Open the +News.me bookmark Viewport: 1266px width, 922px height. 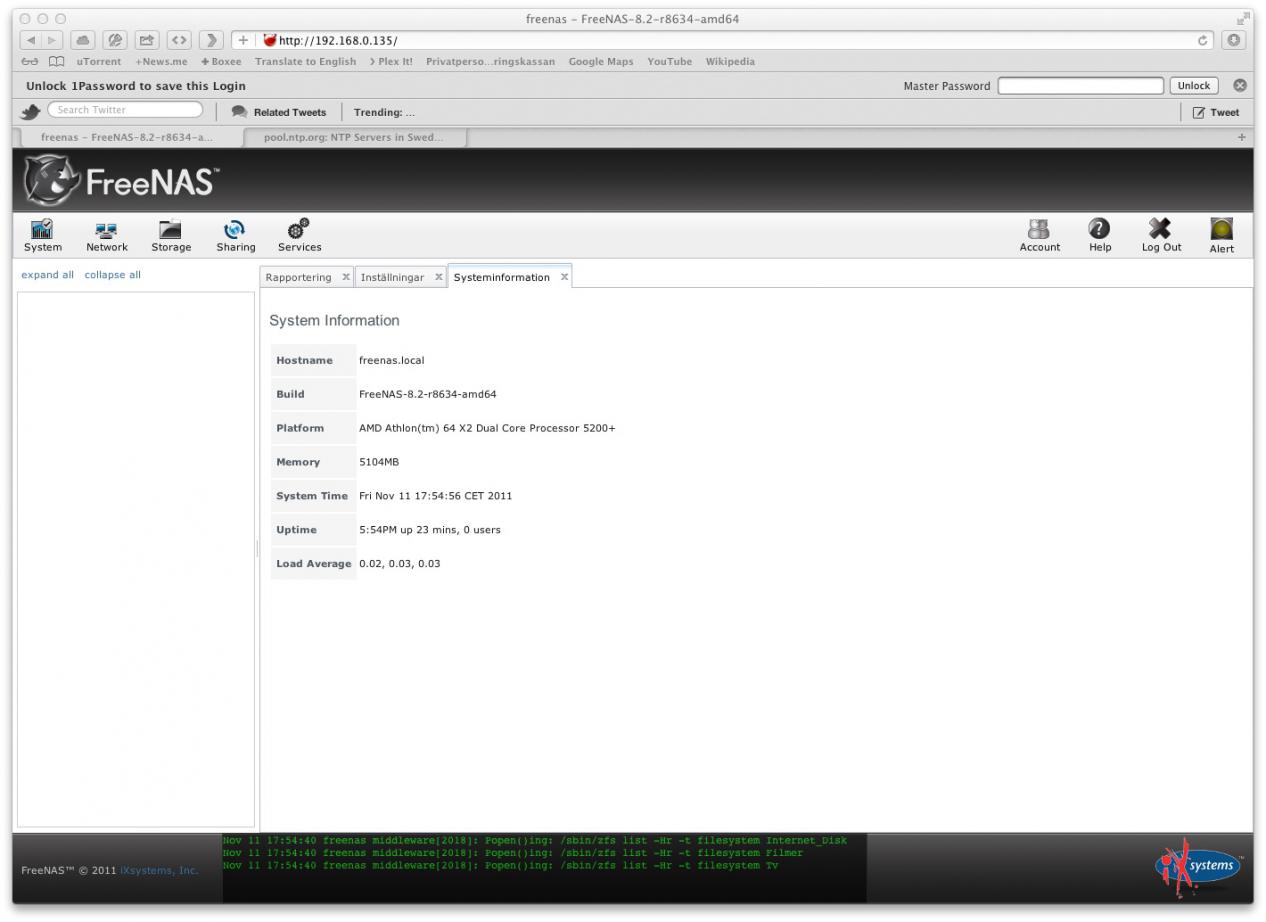pyautogui.click(x=161, y=62)
